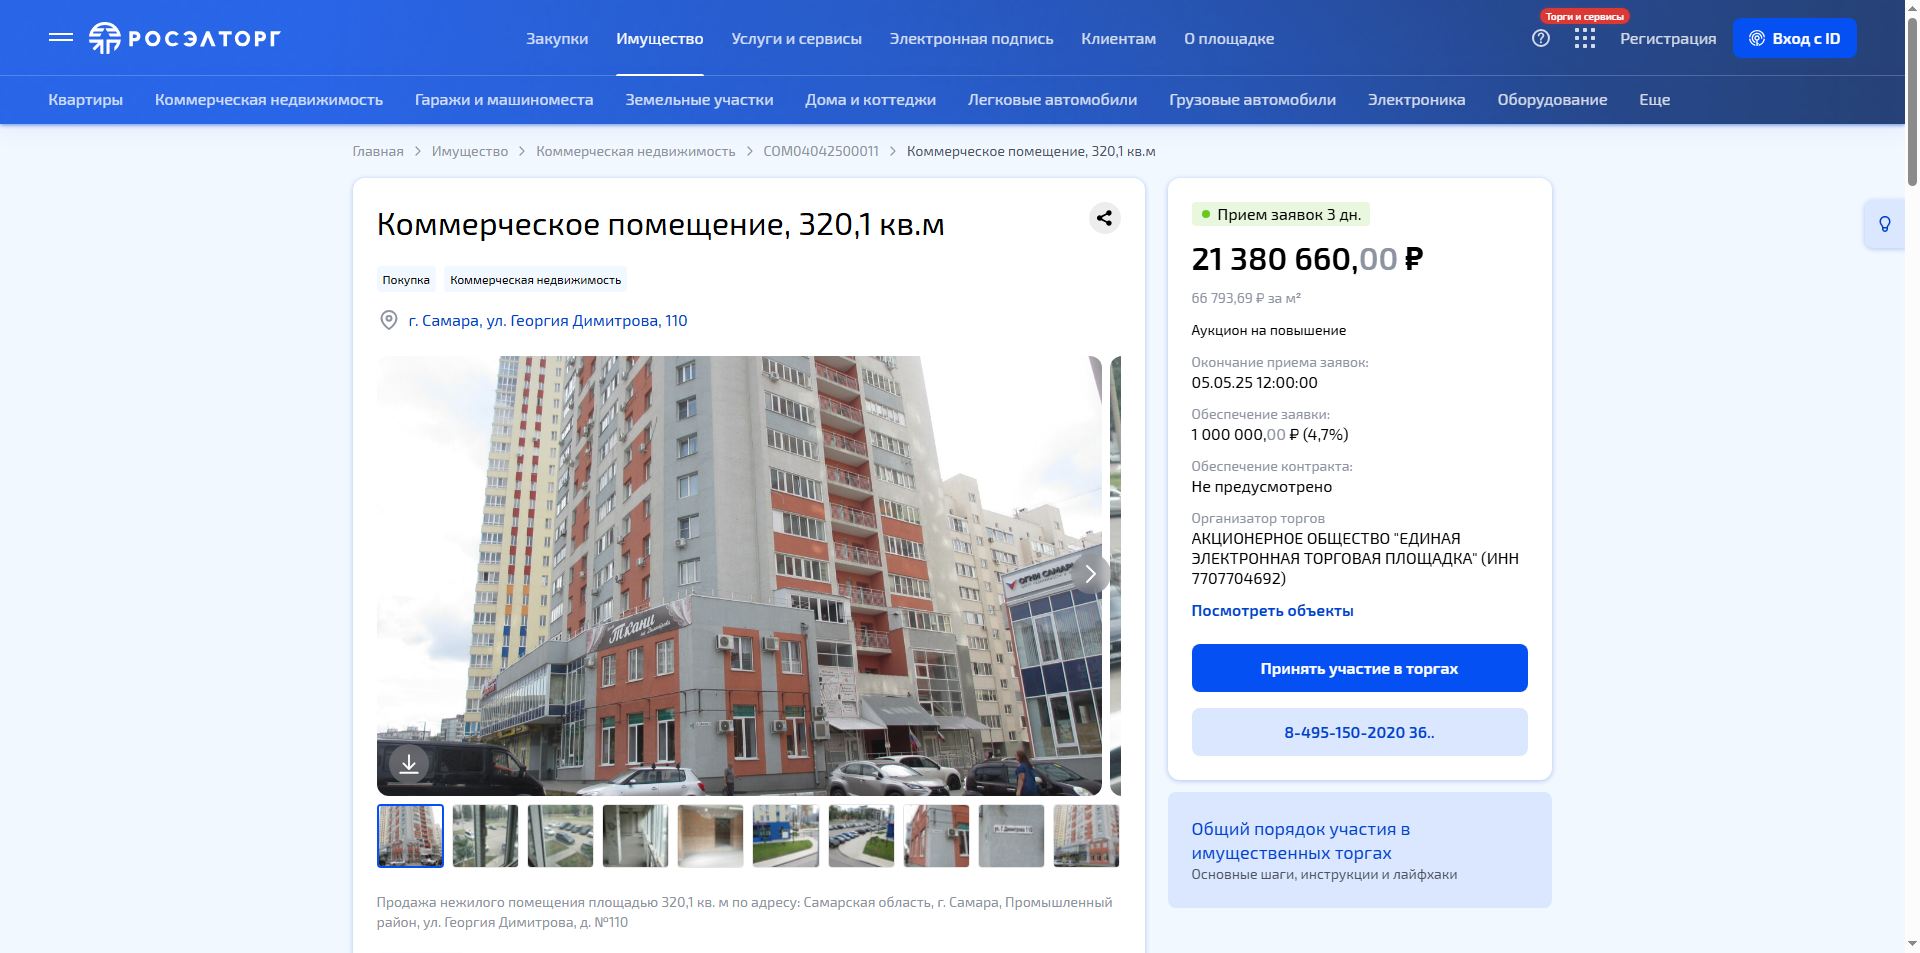Select Грузовые автомобили category
This screenshot has width=1920, height=953.
[1253, 100]
